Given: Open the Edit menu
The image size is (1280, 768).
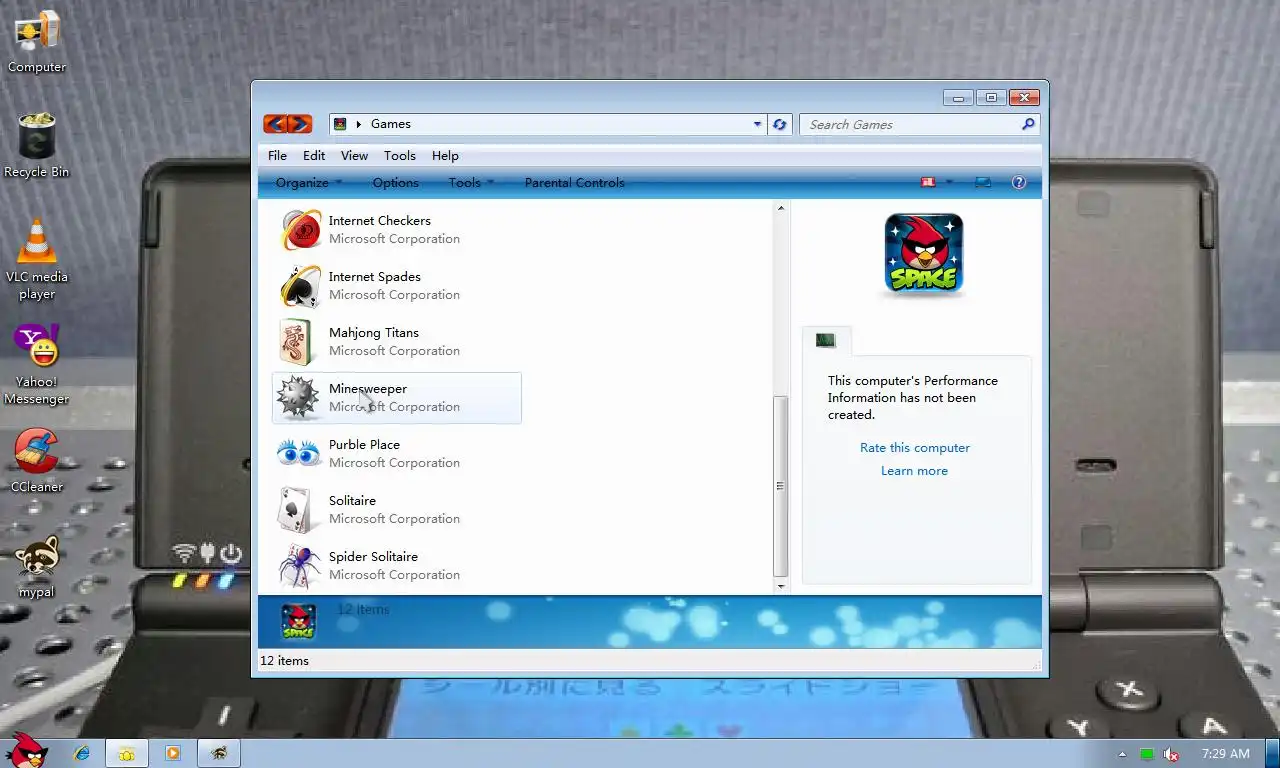Looking at the screenshot, I should click(x=314, y=155).
